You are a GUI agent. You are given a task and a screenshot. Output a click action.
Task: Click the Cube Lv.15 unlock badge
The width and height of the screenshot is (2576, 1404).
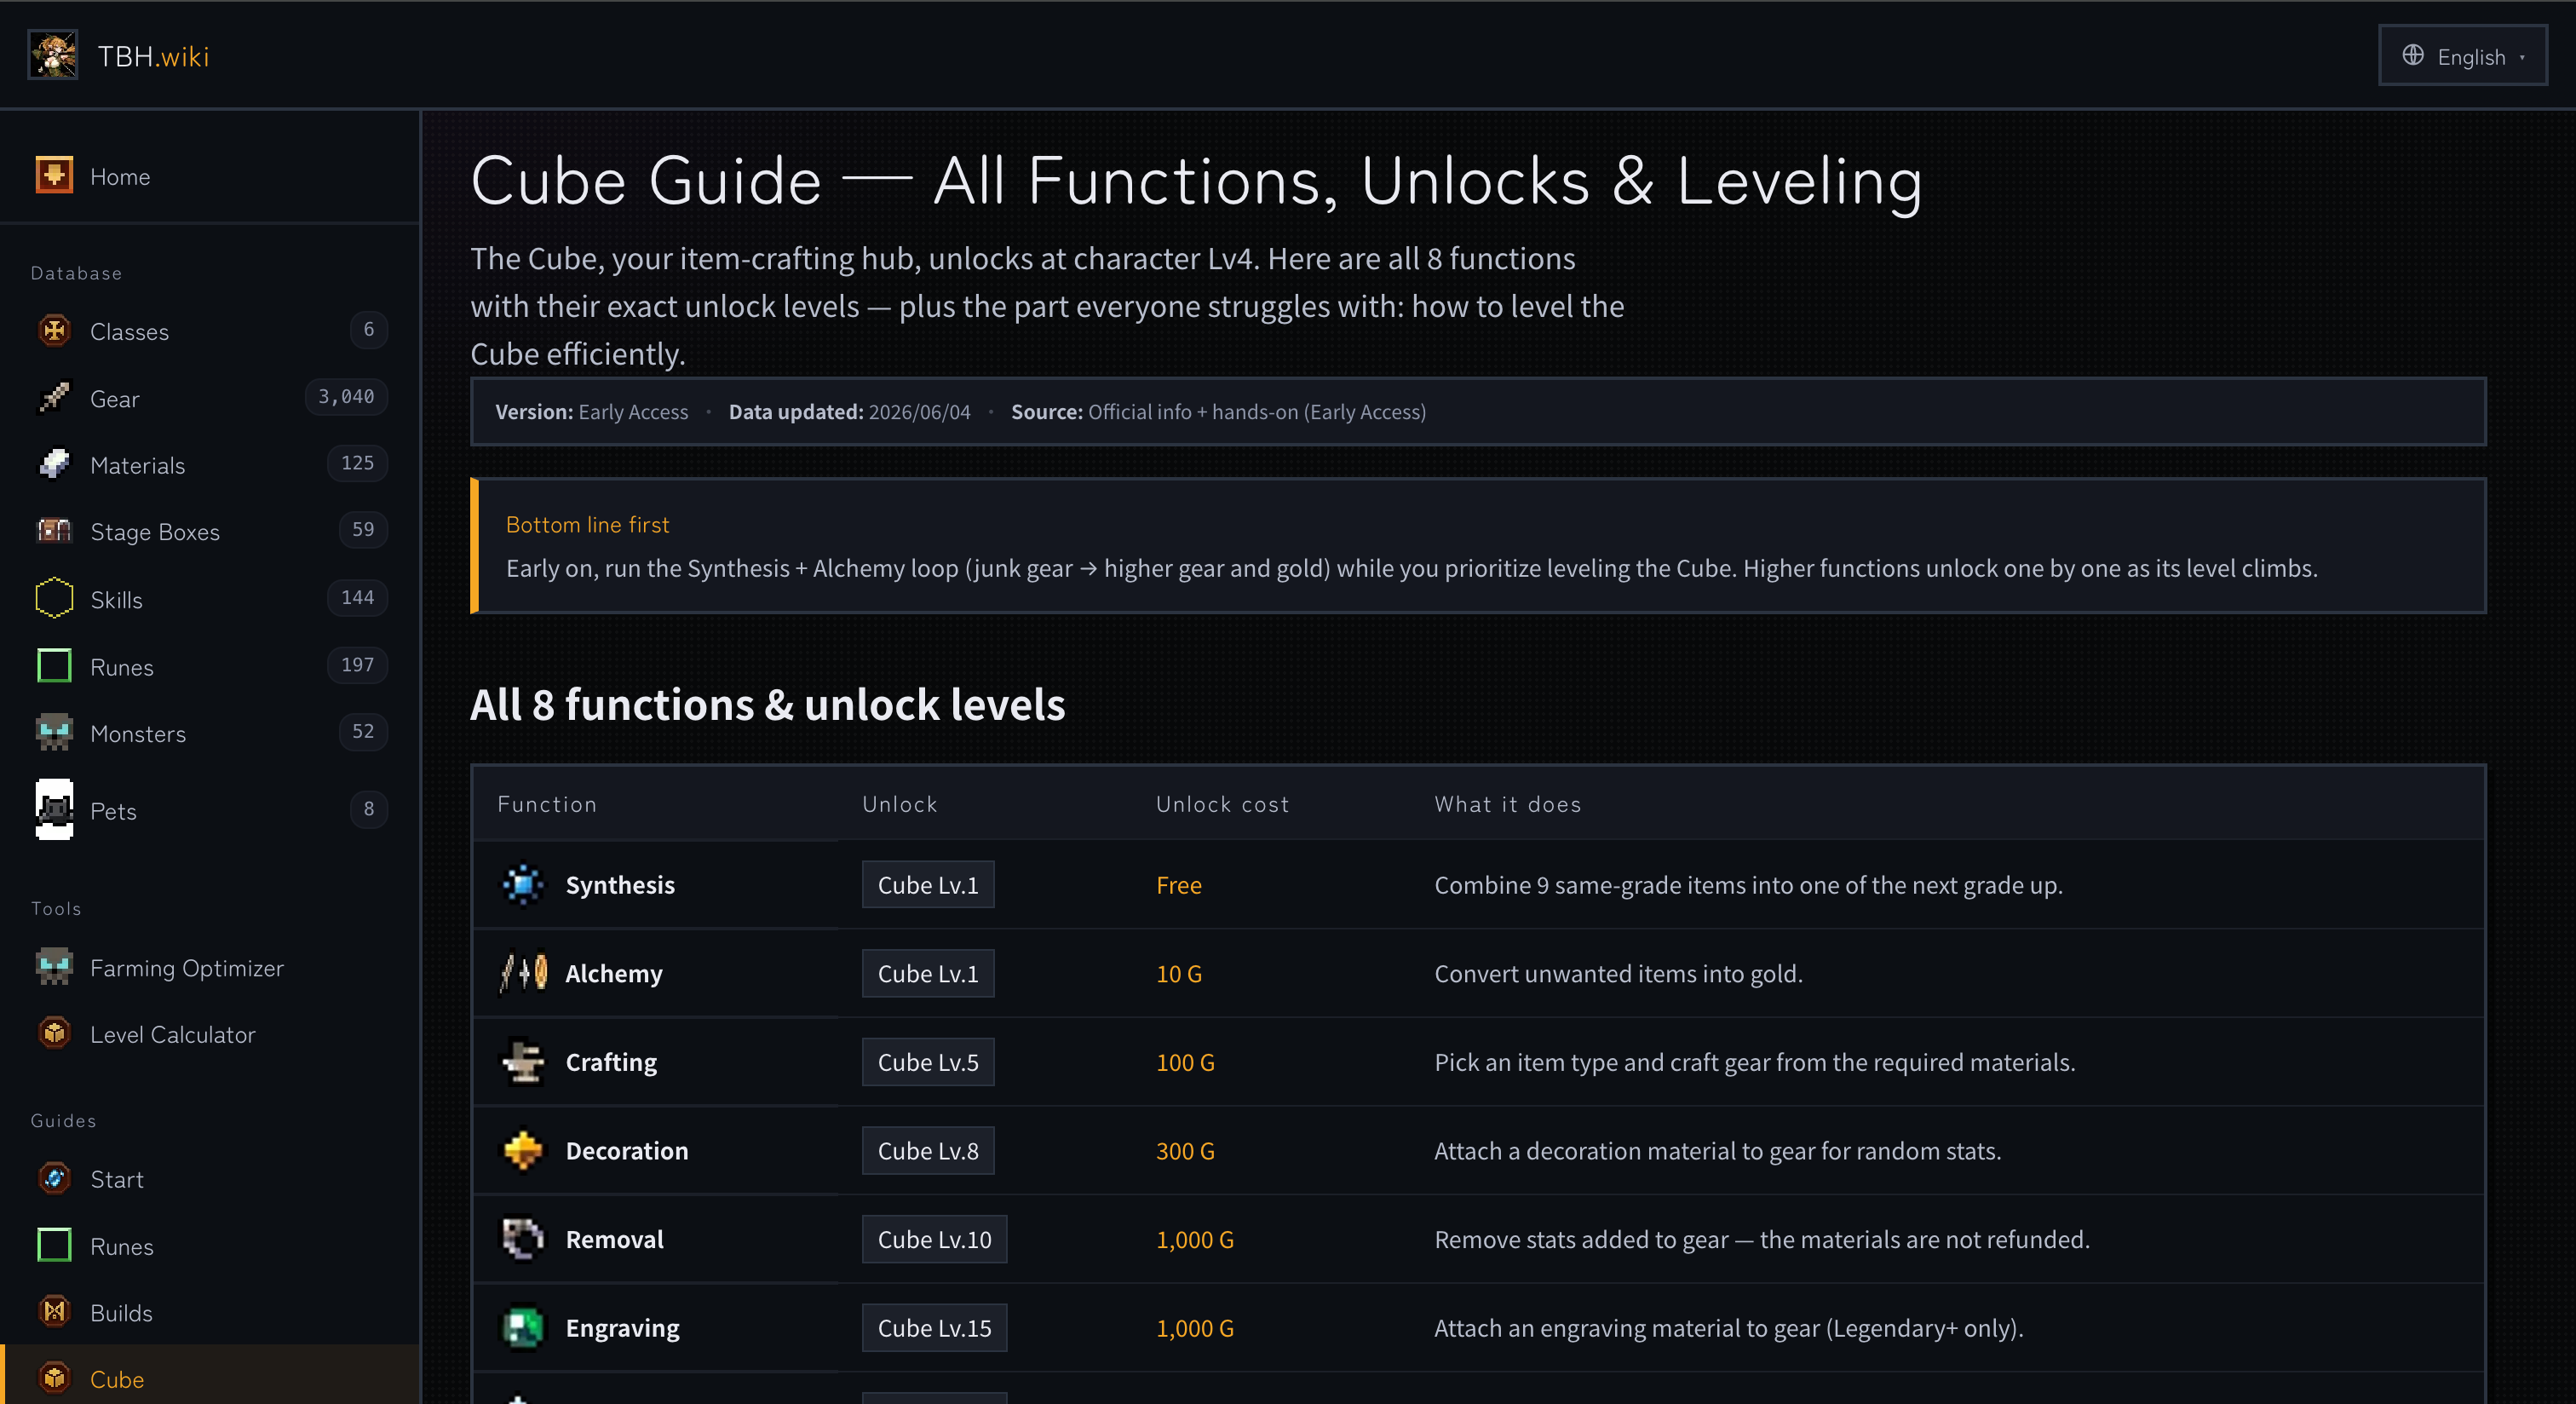point(934,1328)
